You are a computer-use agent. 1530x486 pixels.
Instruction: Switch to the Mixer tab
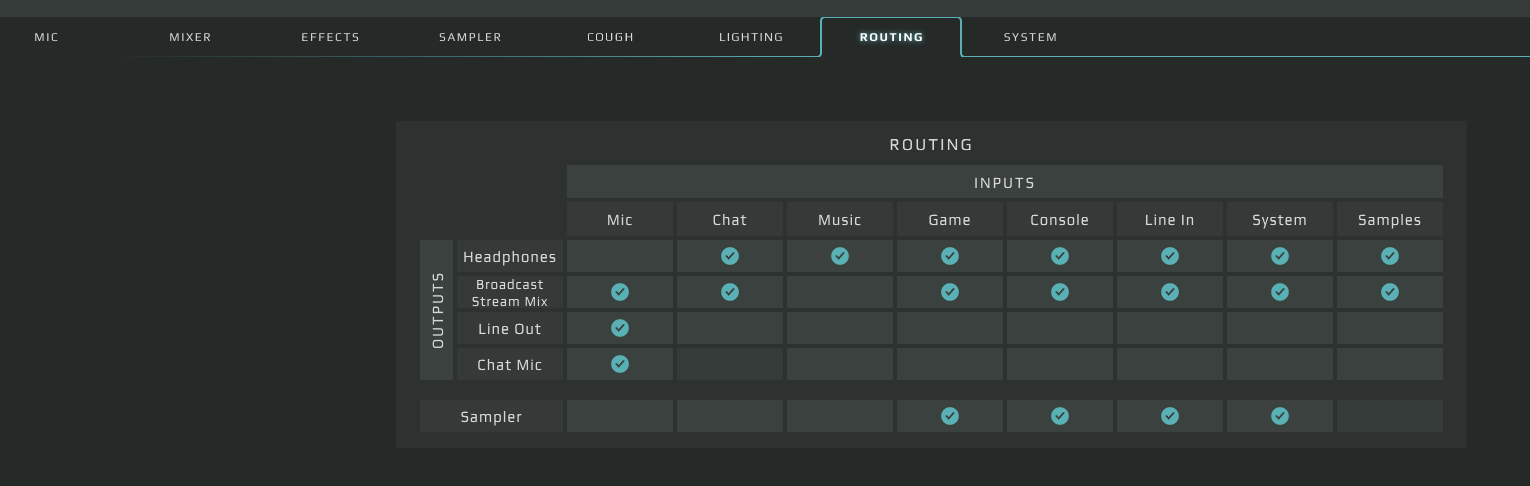pos(190,37)
